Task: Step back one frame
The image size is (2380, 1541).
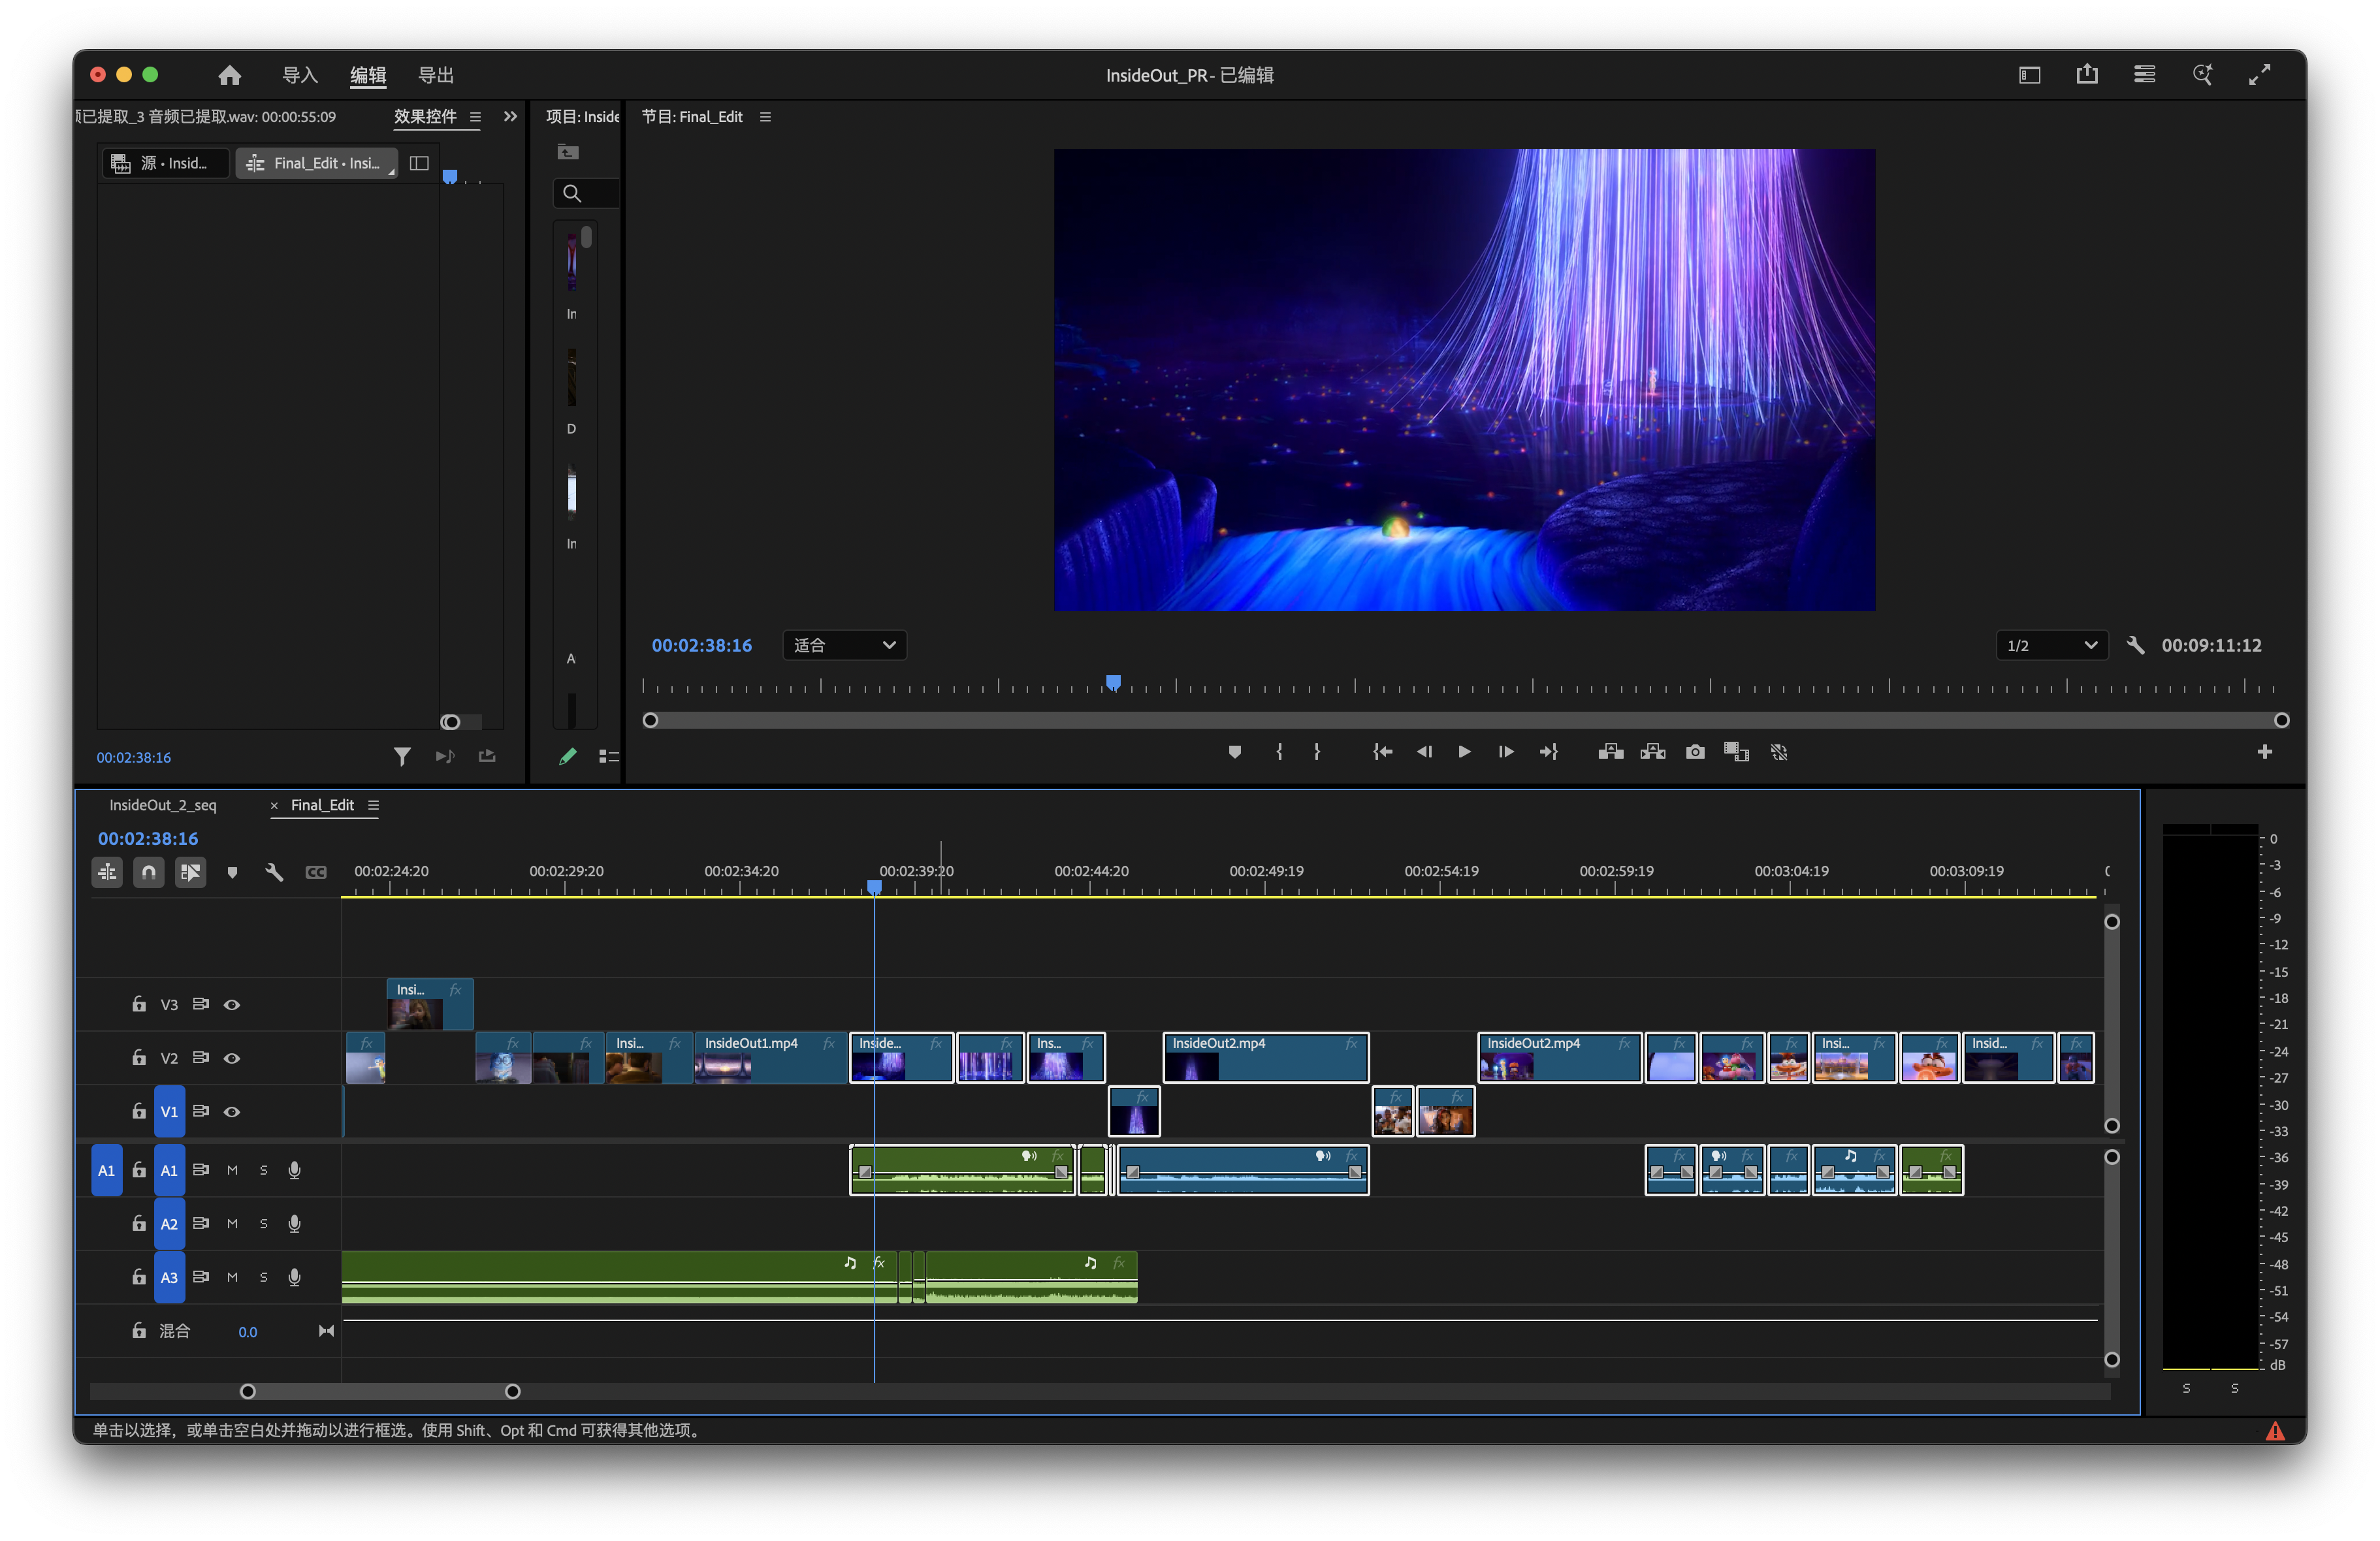Action: pos(1424,752)
